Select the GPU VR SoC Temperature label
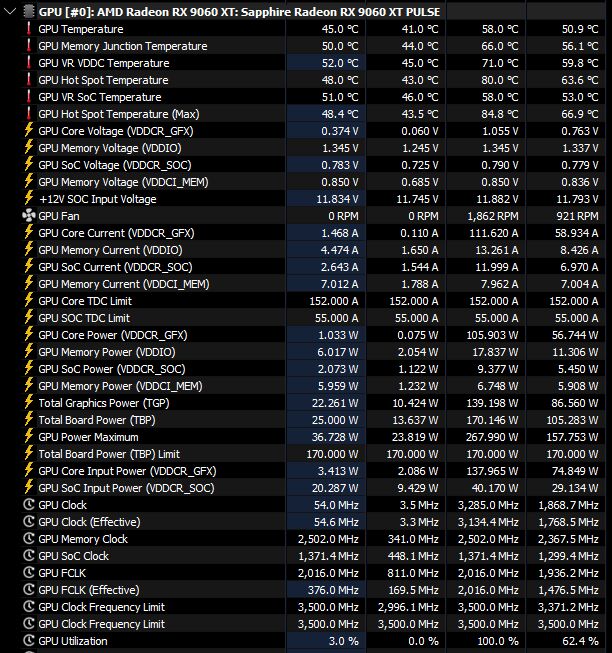The image size is (612, 653). click(100, 97)
